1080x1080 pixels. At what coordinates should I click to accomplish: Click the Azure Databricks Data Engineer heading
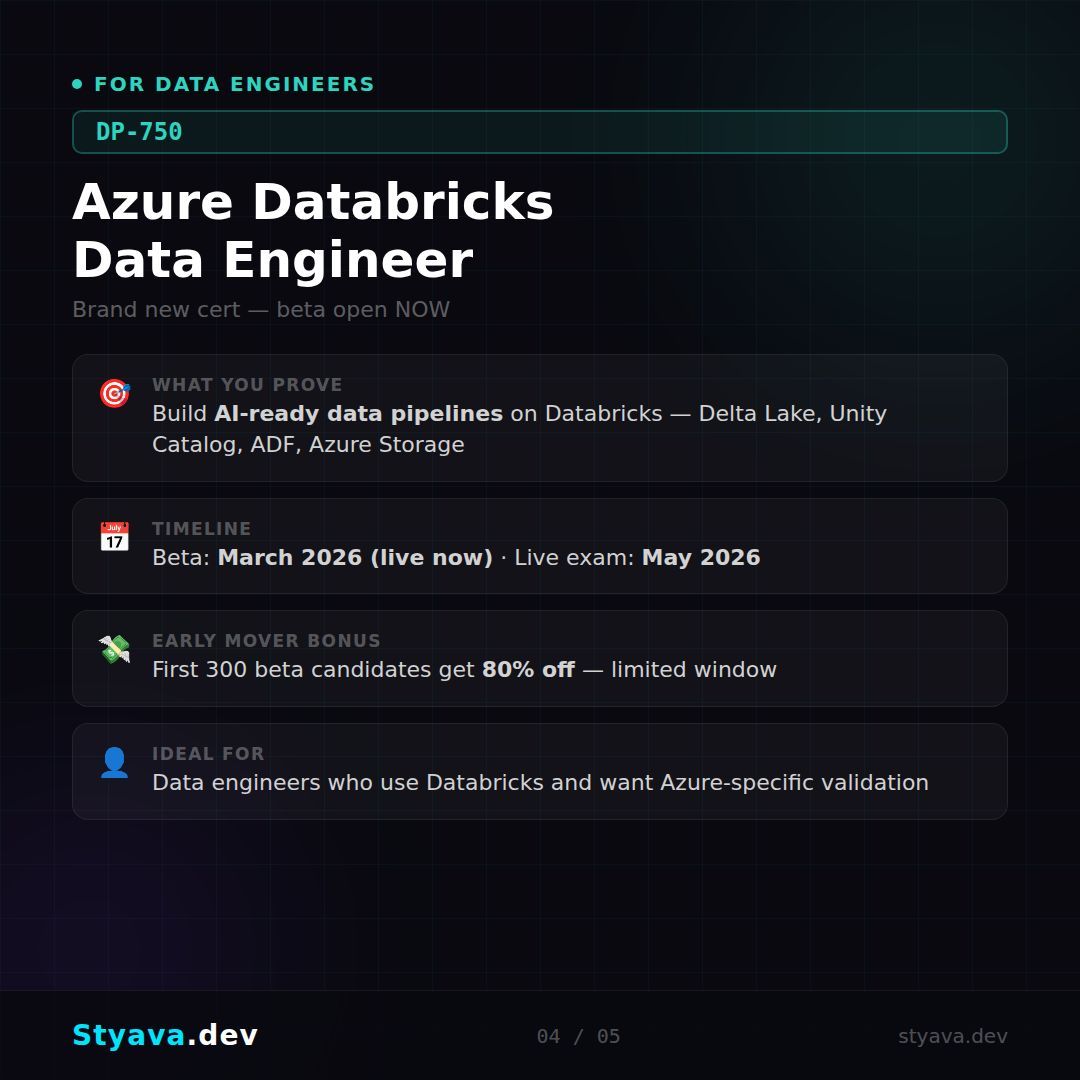click(x=313, y=231)
